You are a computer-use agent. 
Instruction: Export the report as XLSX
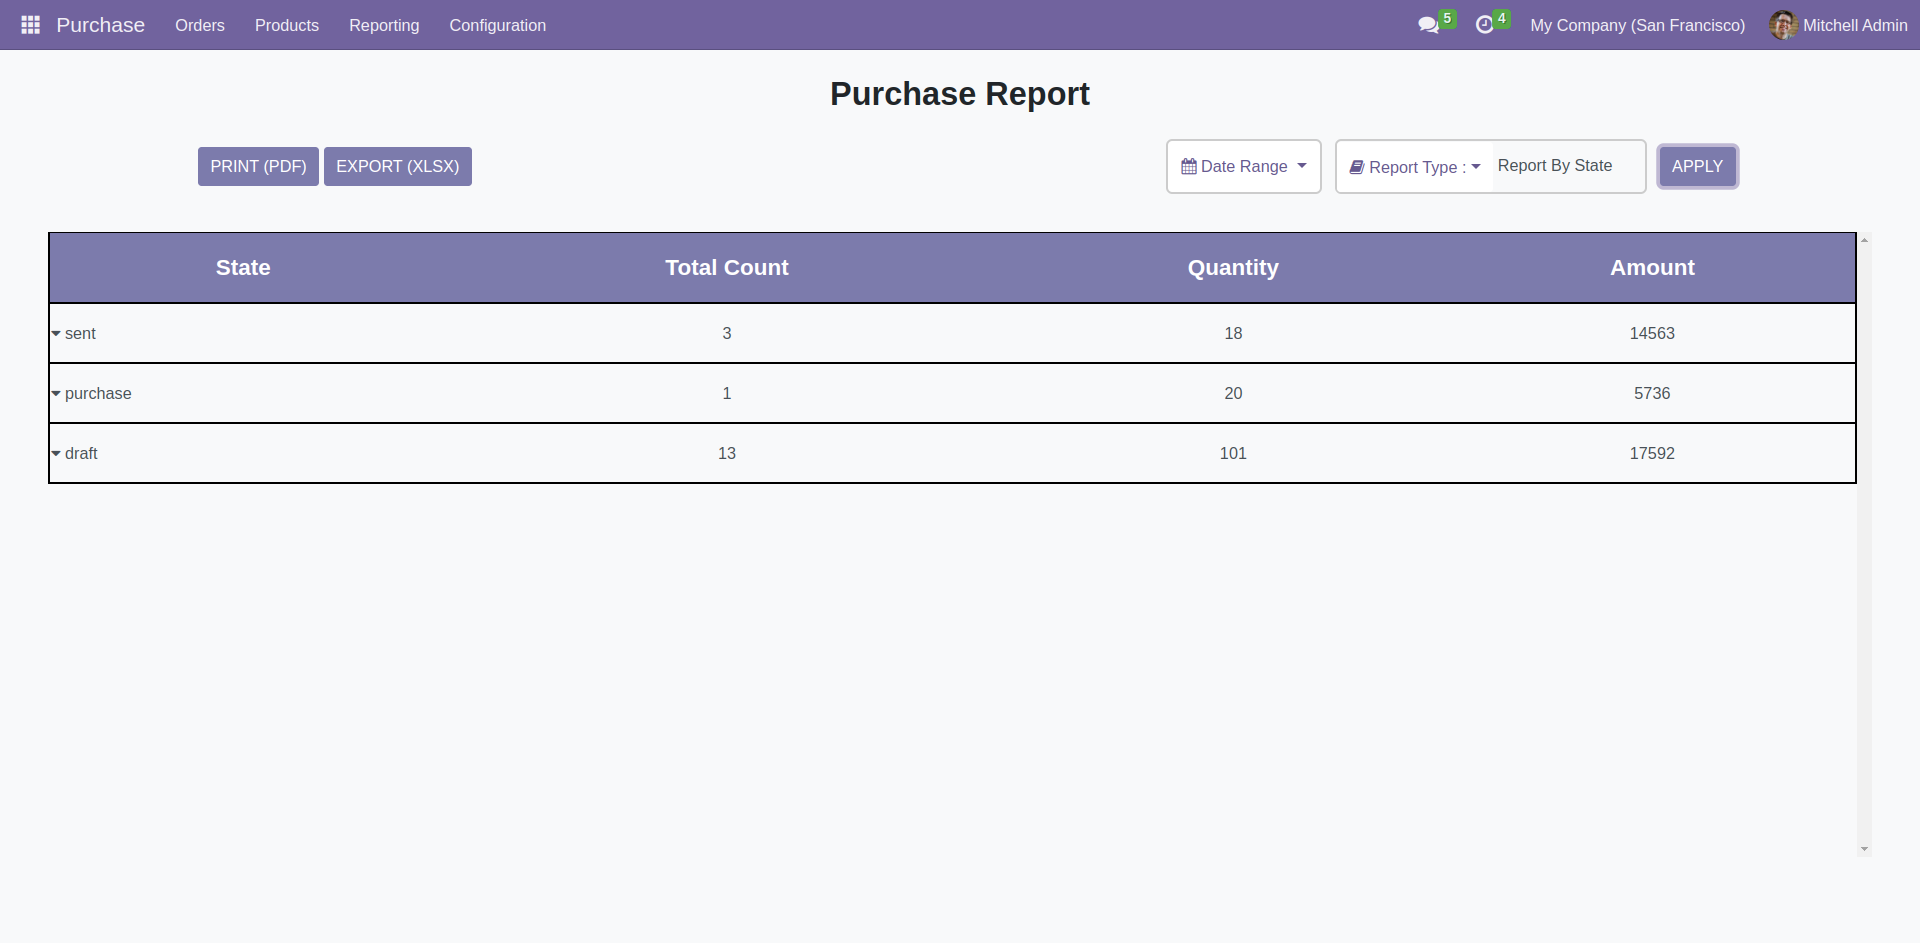click(397, 166)
